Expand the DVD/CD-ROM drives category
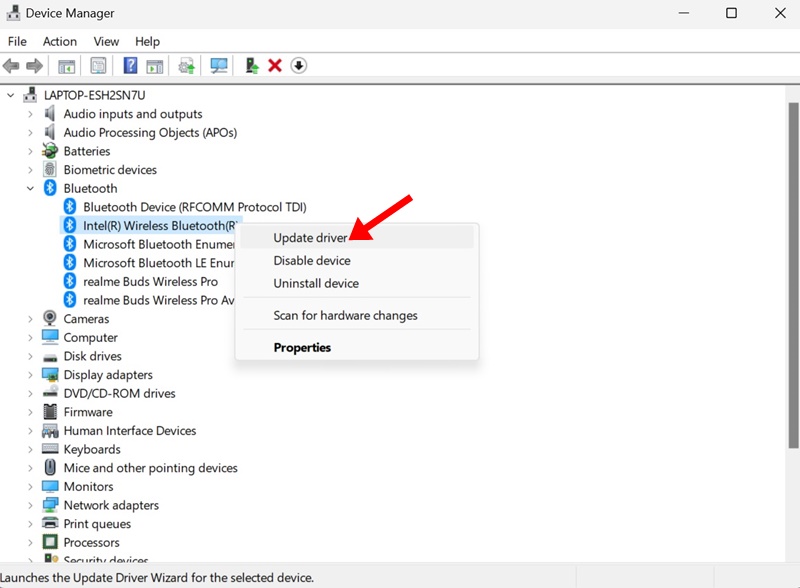Image resolution: width=800 pixels, height=588 pixels. (31, 394)
